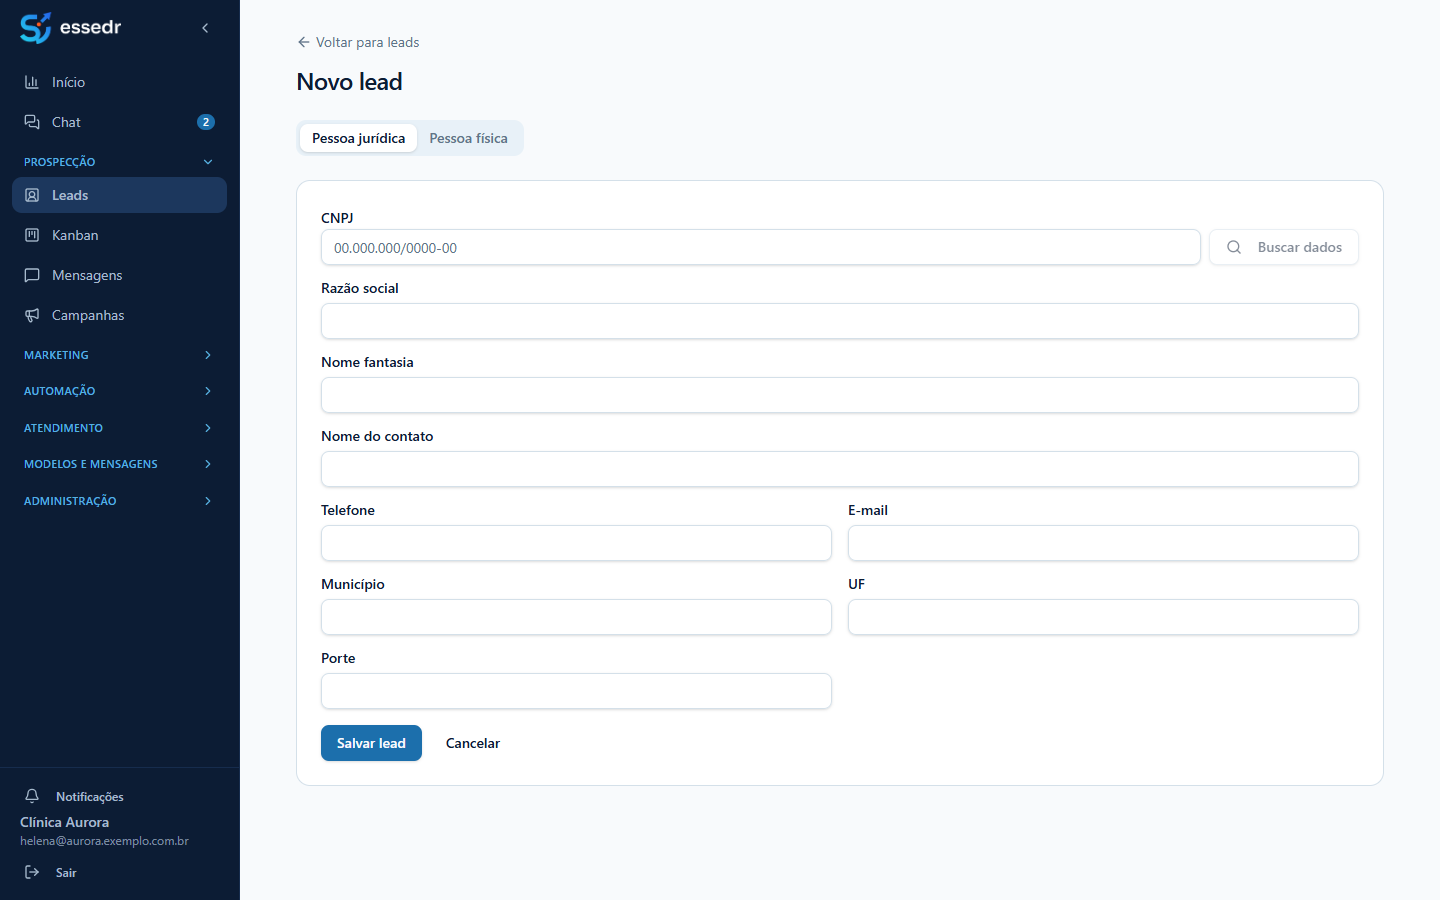Switch to the Pessoa jurídica tab

[x=358, y=138]
